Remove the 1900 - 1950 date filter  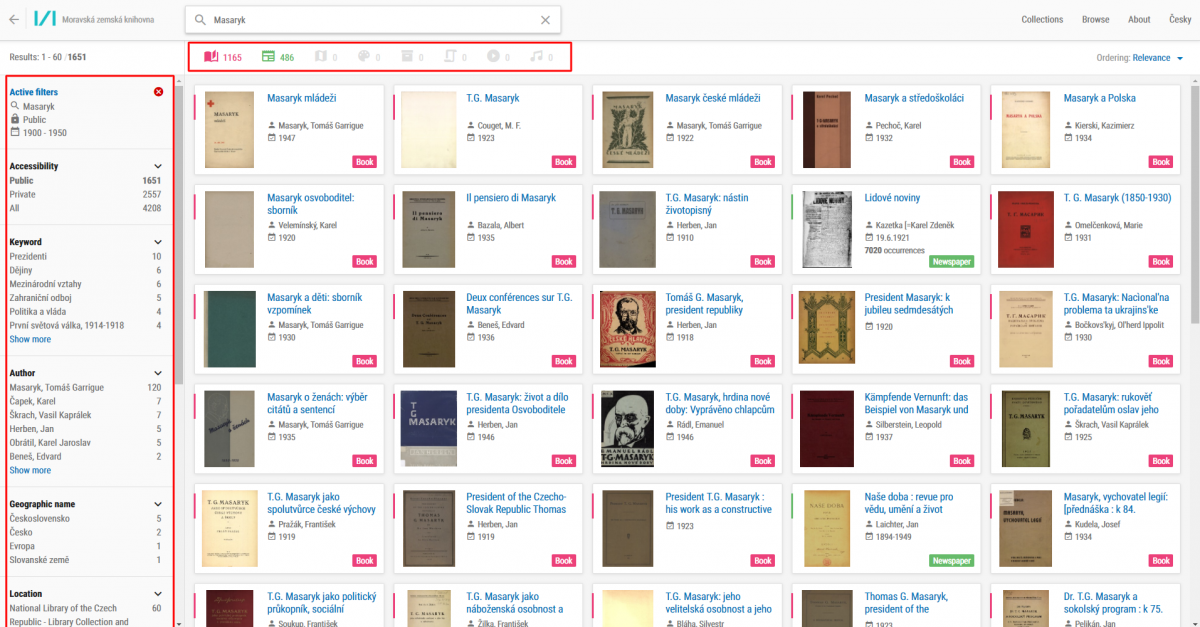point(38,133)
